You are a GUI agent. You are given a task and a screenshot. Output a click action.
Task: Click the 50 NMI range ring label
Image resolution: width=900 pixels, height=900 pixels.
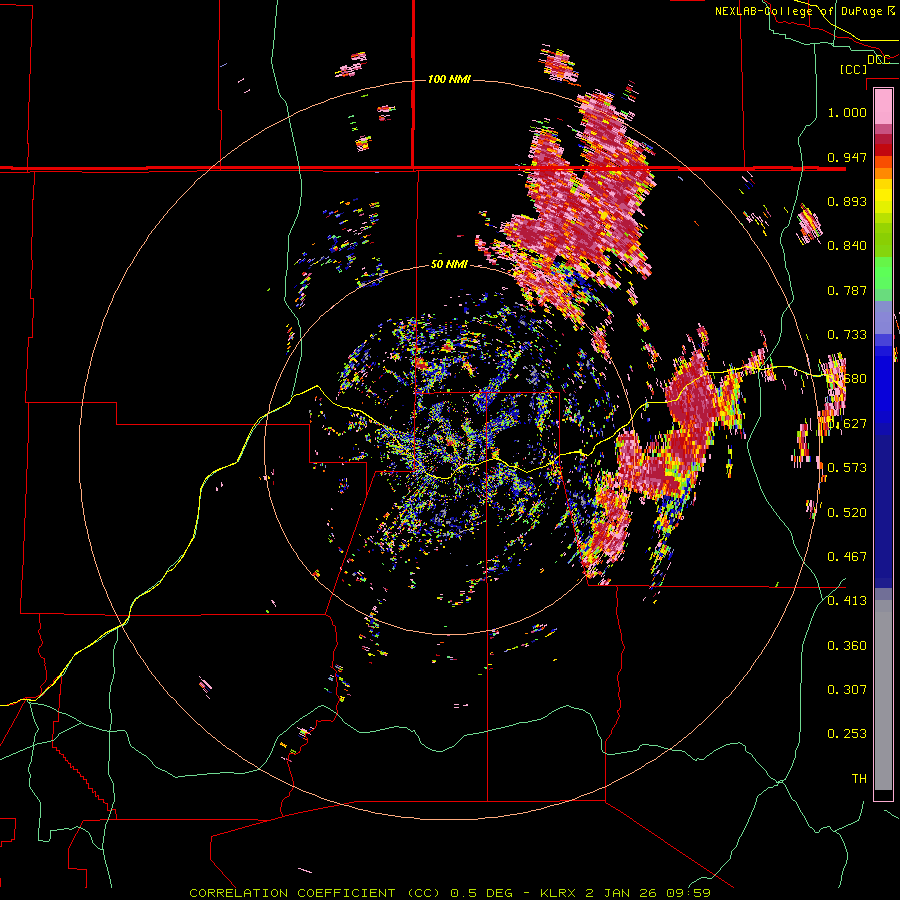(449, 265)
